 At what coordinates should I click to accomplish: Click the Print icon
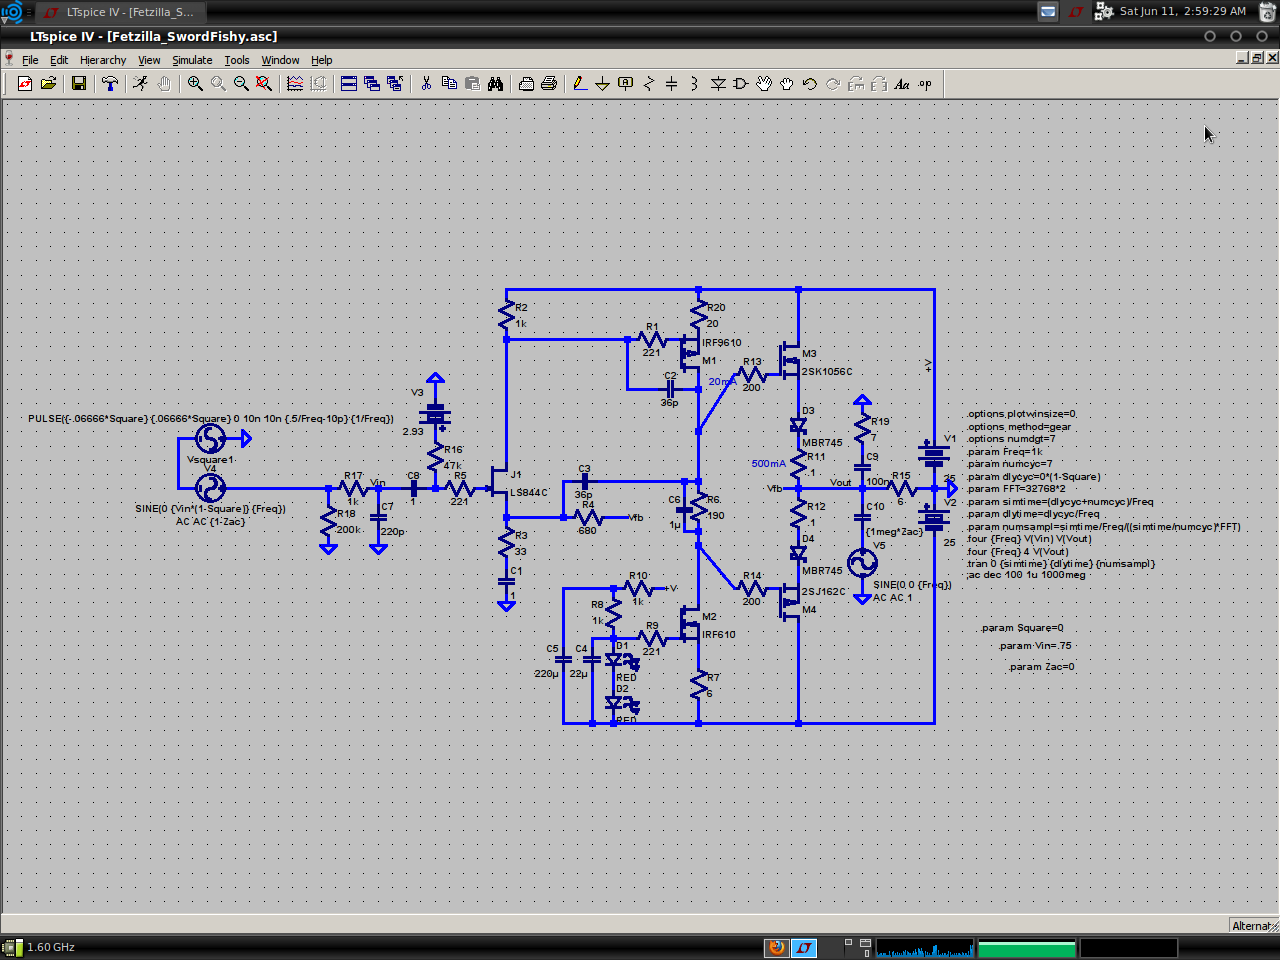click(x=549, y=84)
